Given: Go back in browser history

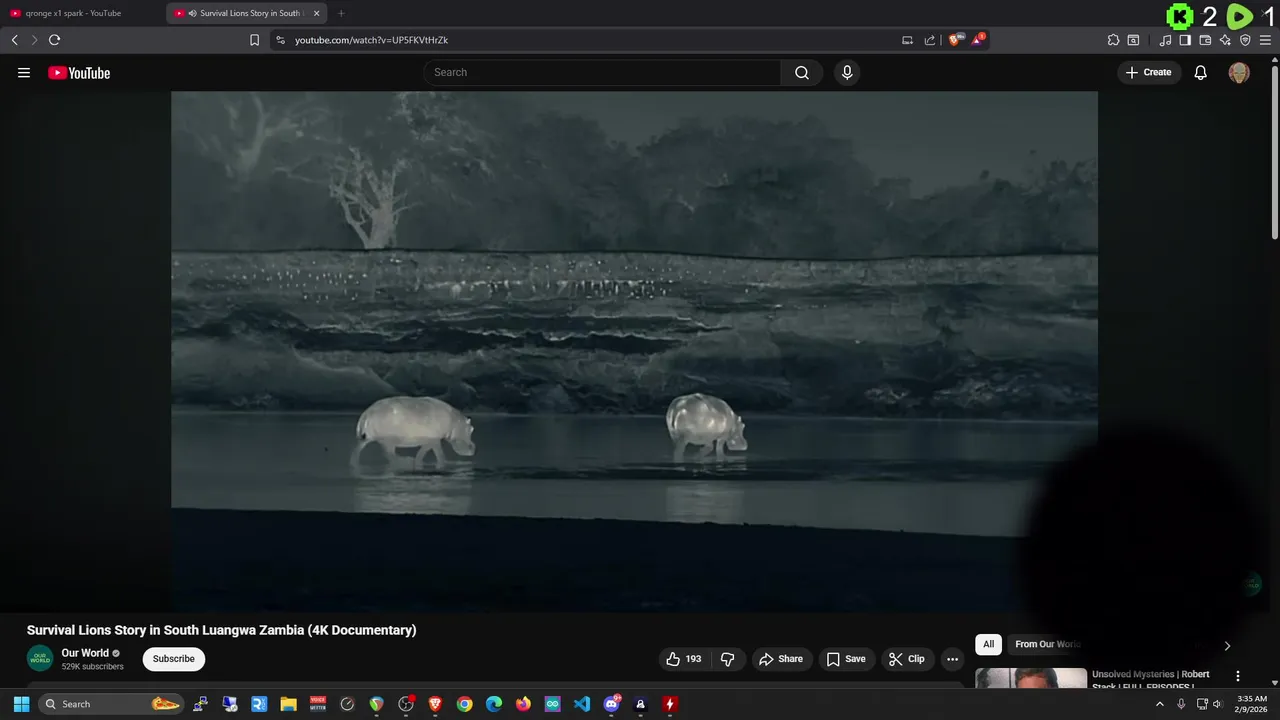Looking at the screenshot, I should pyautogui.click(x=14, y=40).
